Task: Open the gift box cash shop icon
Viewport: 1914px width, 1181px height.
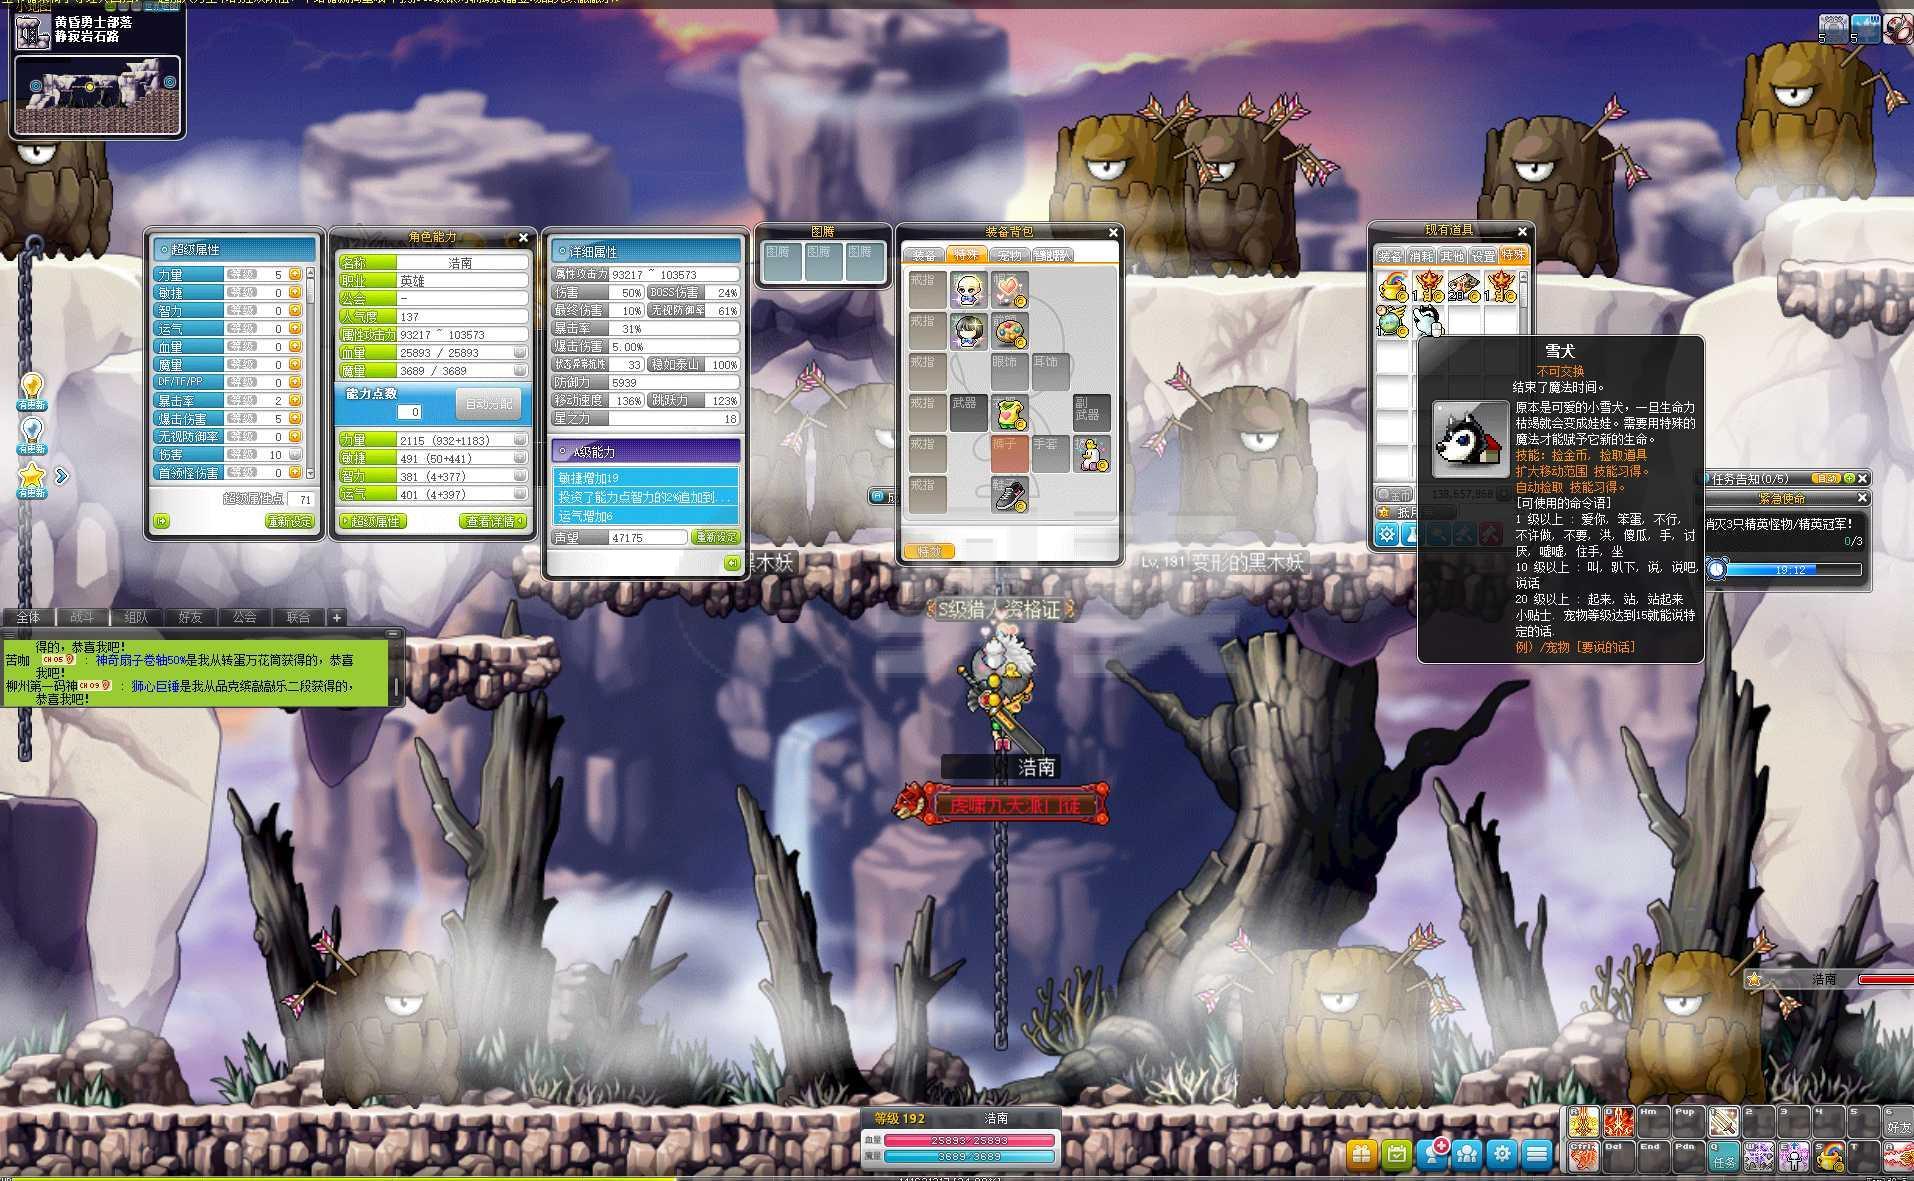Action: click(1361, 1155)
